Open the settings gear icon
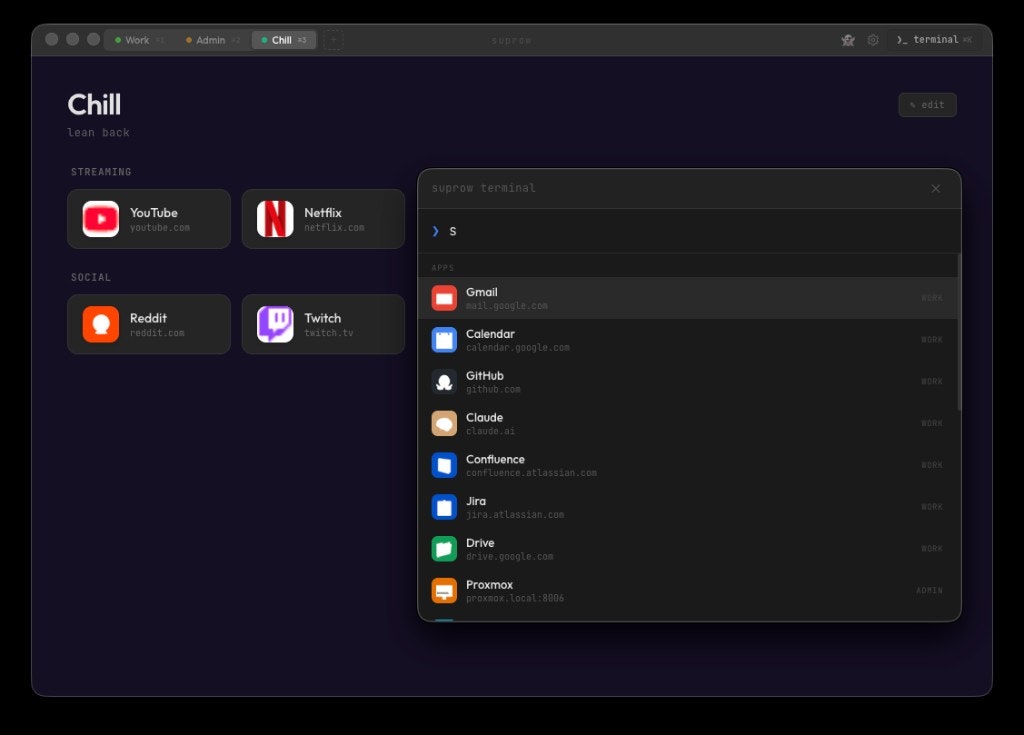Image resolution: width=1024 pixels, height=735 pixels. [x=872, y=40]
